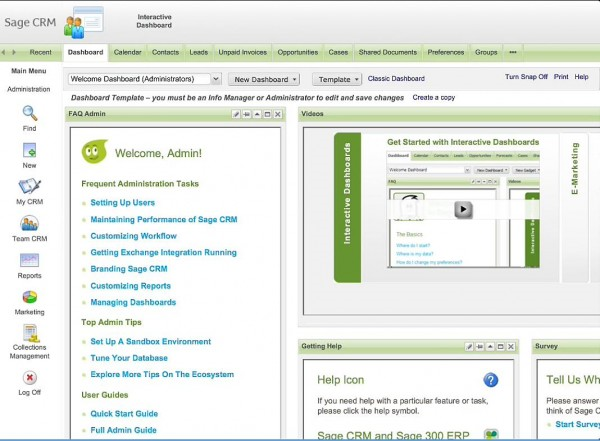Click the back arrow beside Recent
Image resolution: width=602 pixels, height=441 pixels.
click(x=4, y=52)
